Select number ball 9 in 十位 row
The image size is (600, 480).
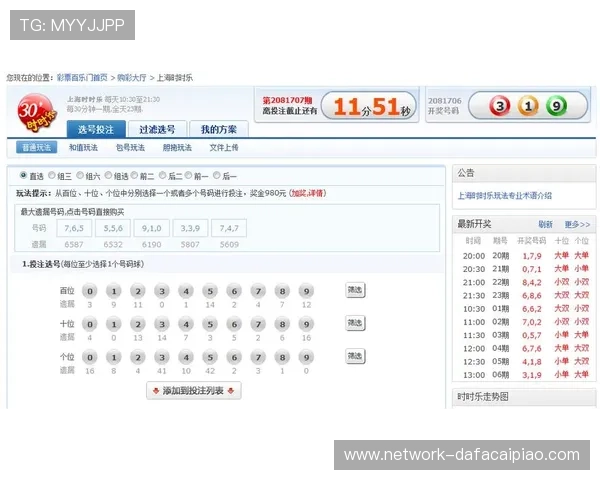tap(307, 324)
